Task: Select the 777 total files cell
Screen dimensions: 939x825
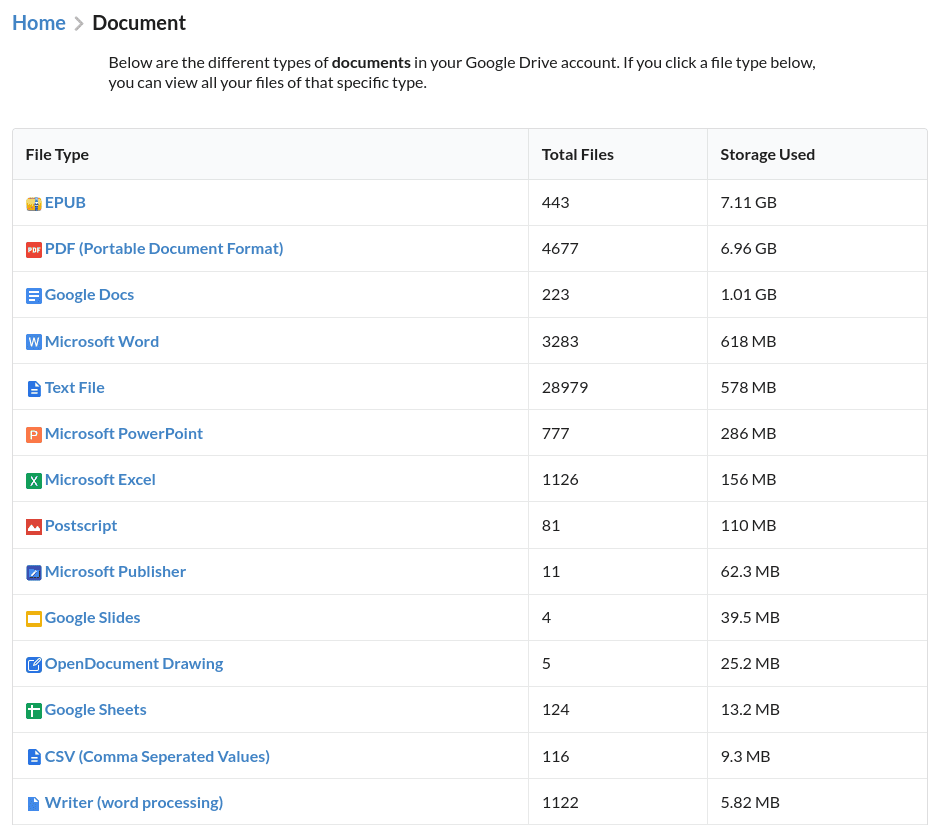Action: [x=618, y=433]
